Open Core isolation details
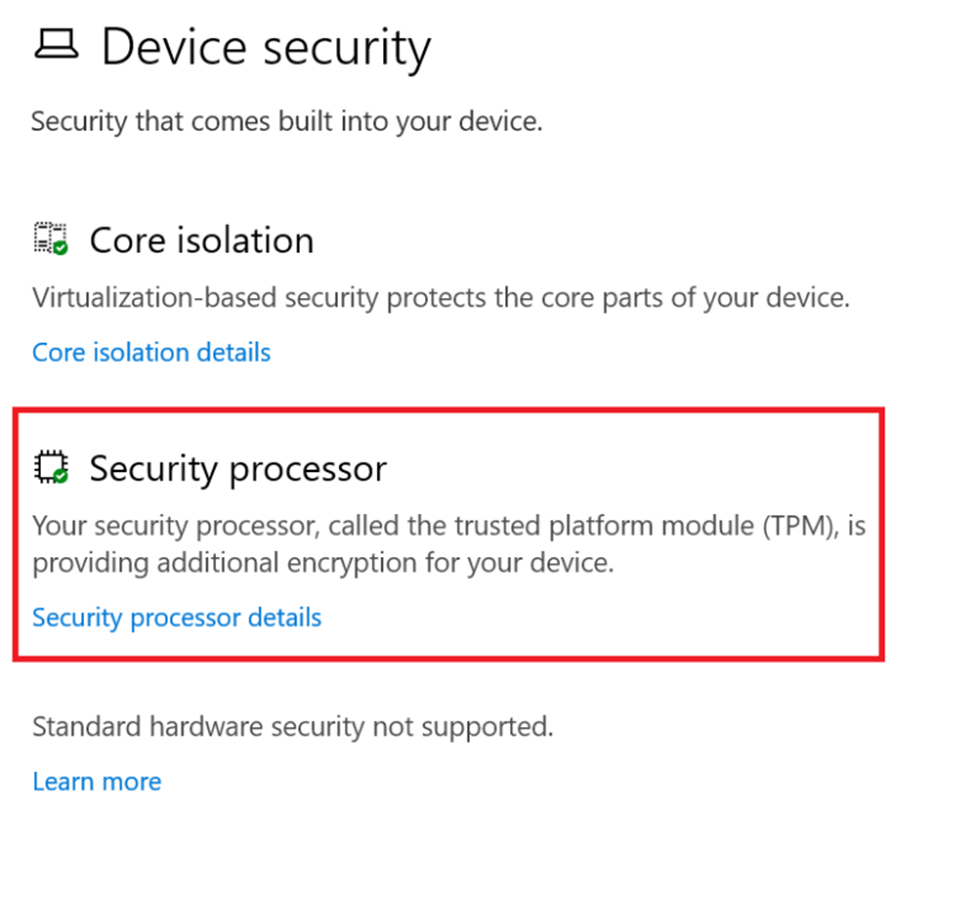Image resolution: width=975 pixels, height=900 pixels. pyautogui.click(x=151, y=352)
